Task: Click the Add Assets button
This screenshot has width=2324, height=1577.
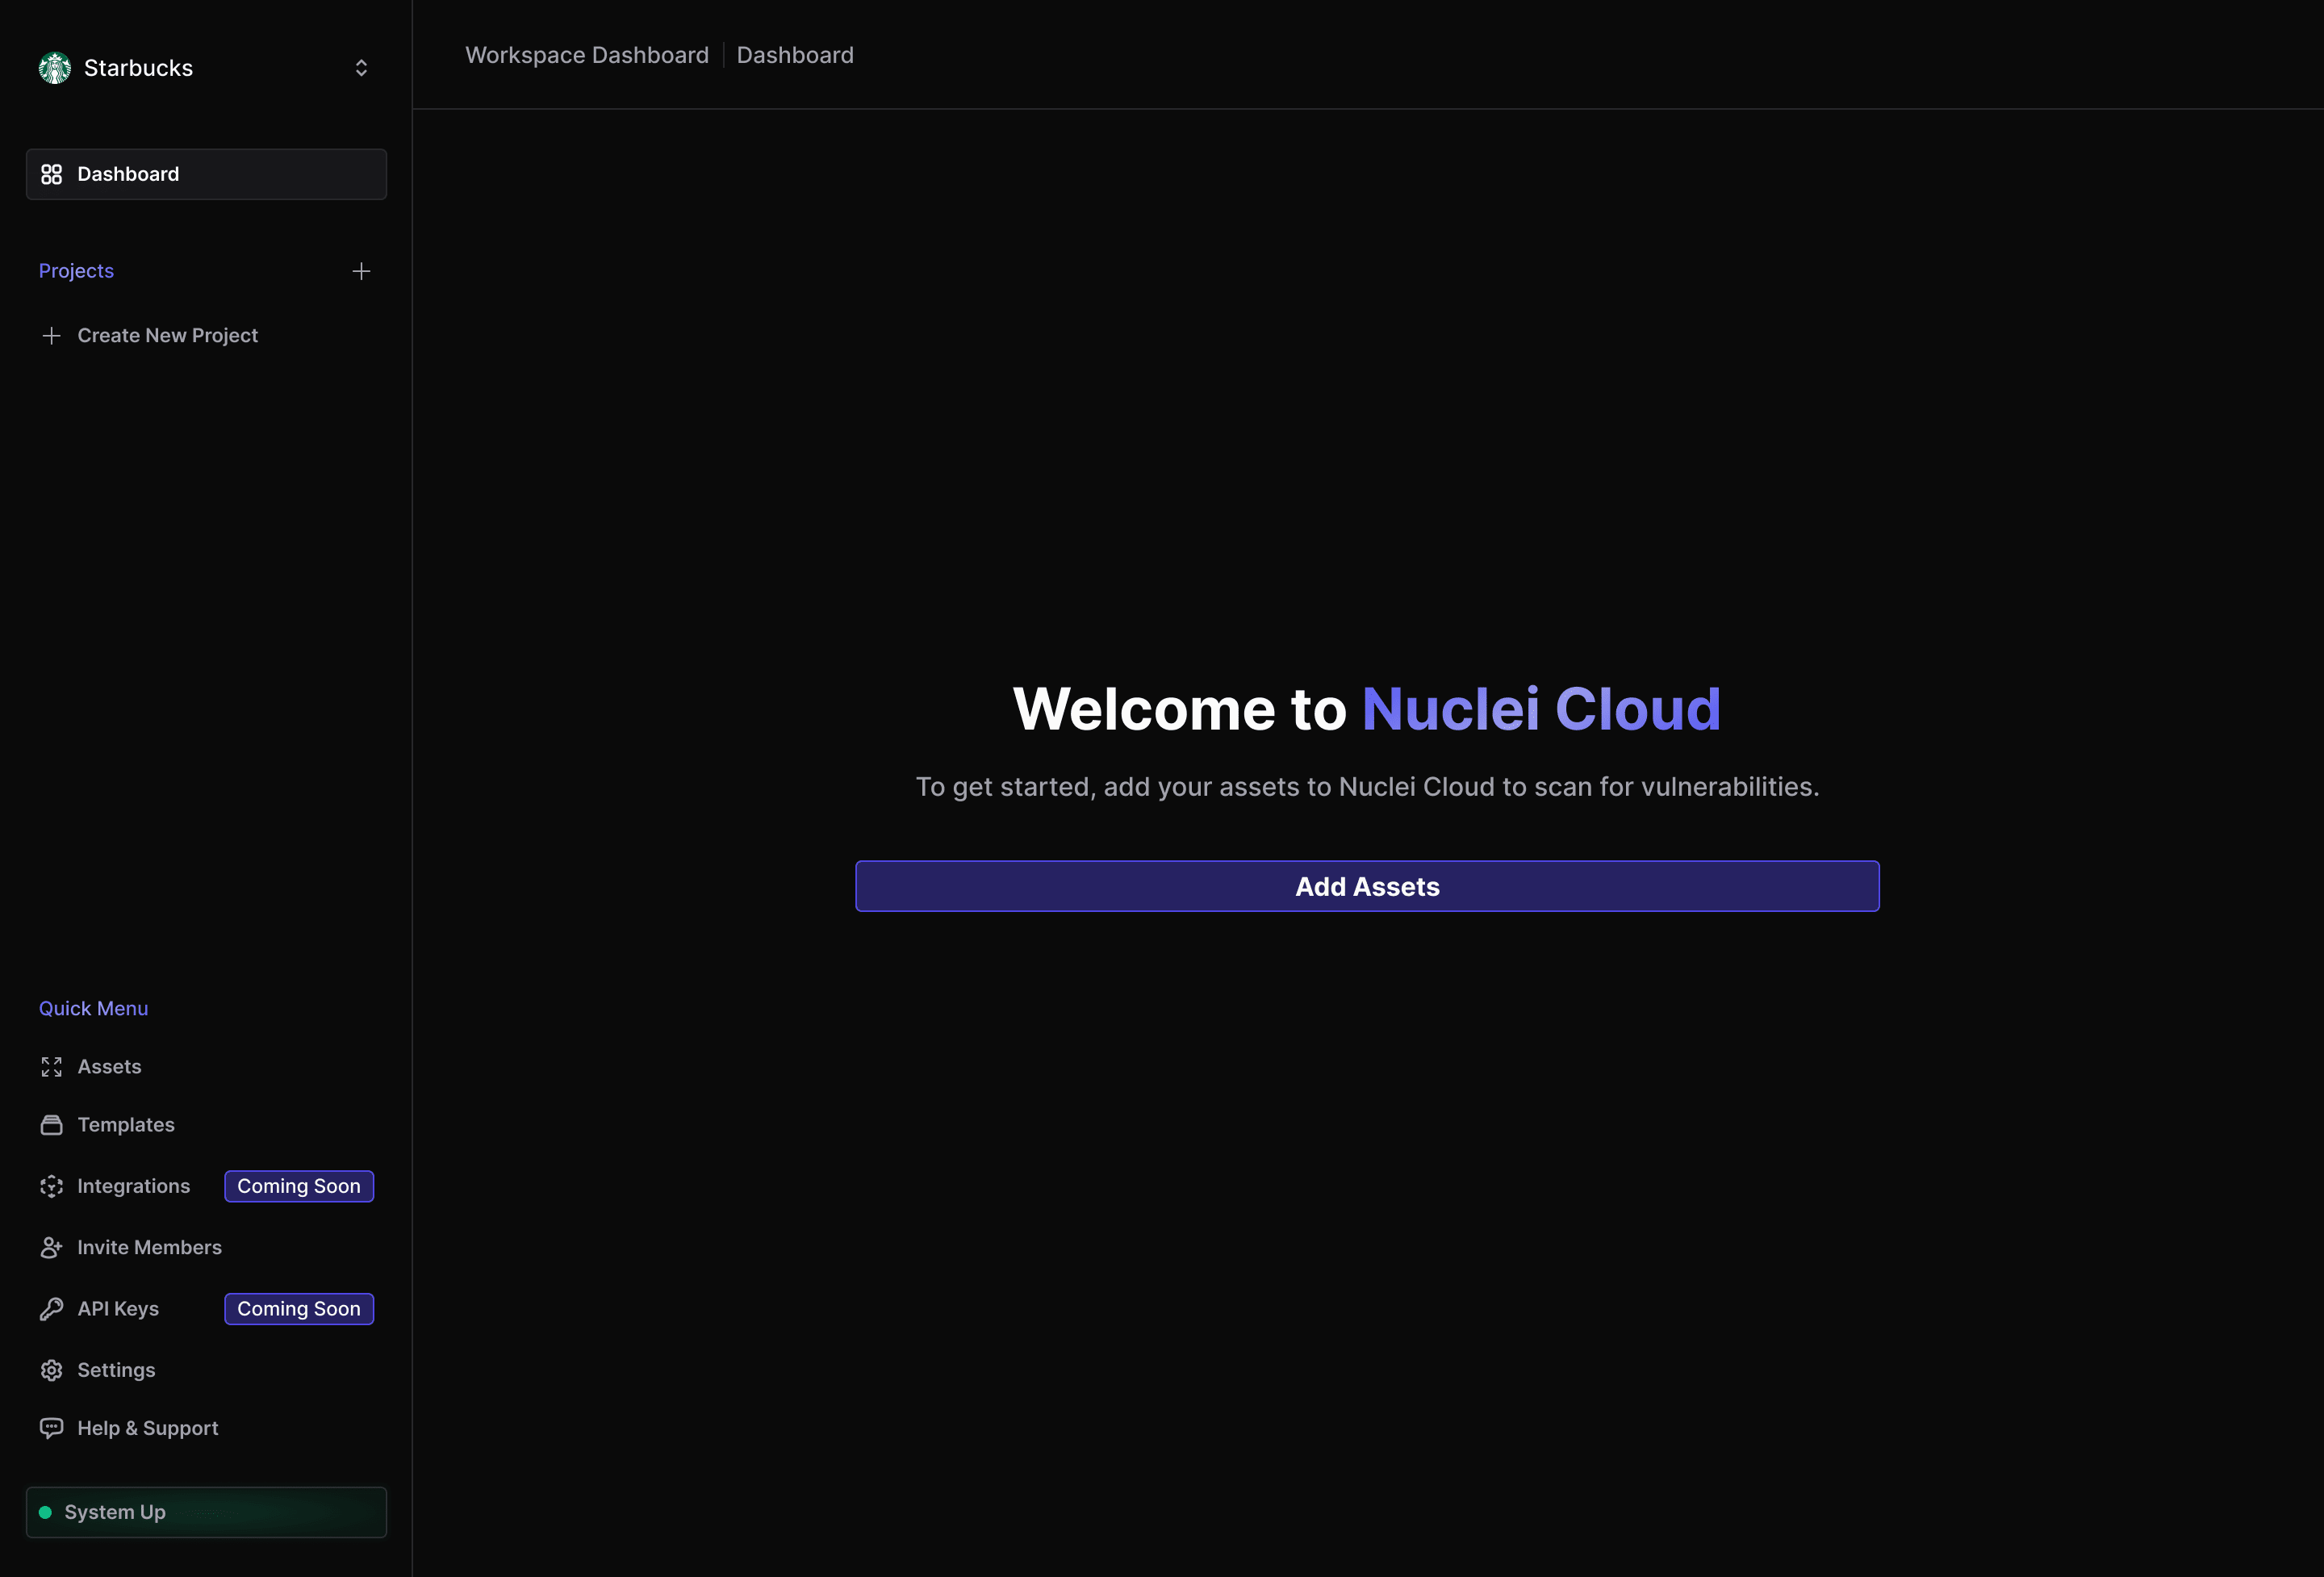Action: 1367,886
